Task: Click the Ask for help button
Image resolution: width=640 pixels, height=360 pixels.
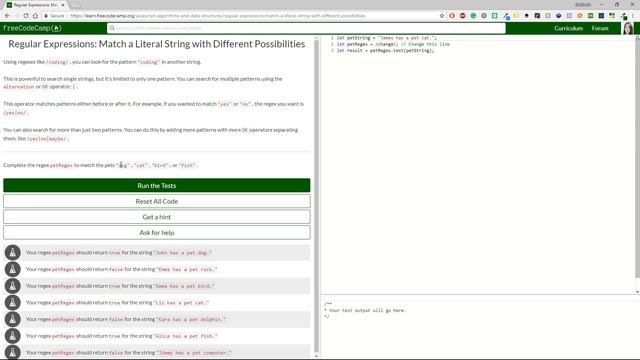Action: click(157, 232)
